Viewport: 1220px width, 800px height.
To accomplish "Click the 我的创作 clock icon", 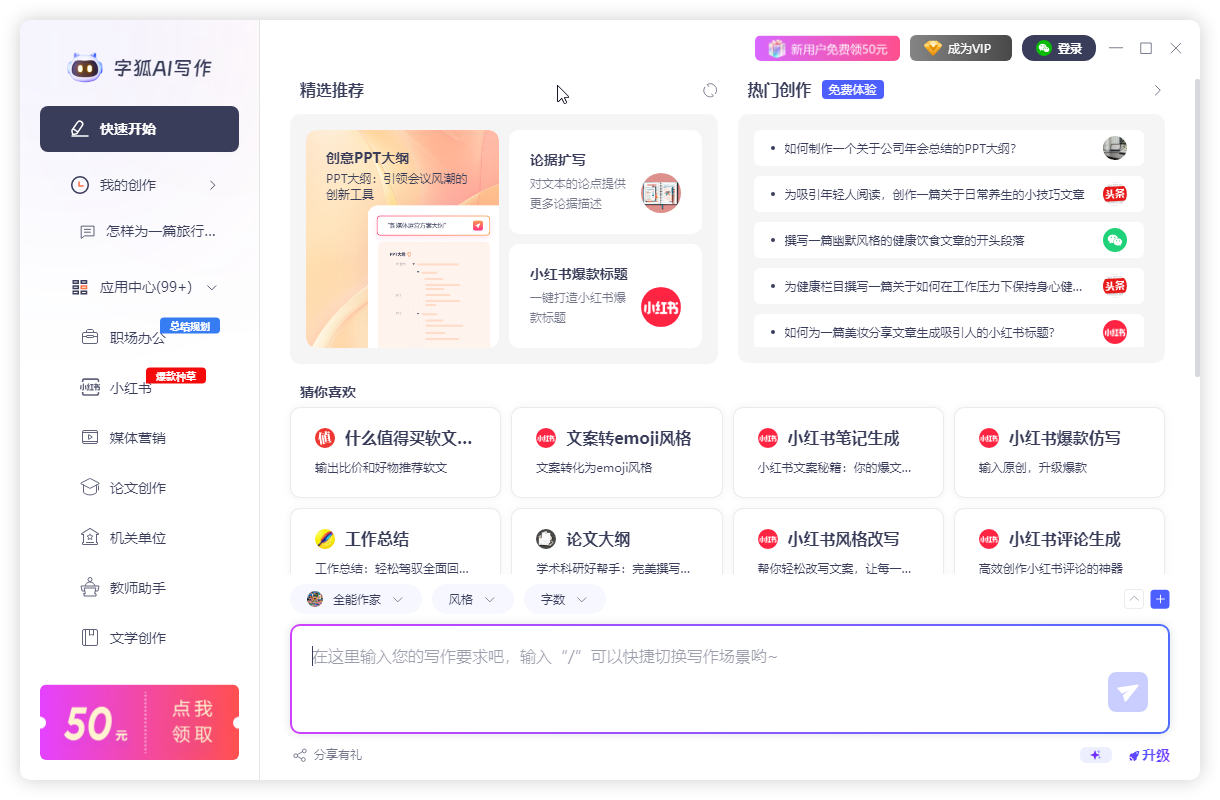I will pyautogui.click(x=79, y=185).
